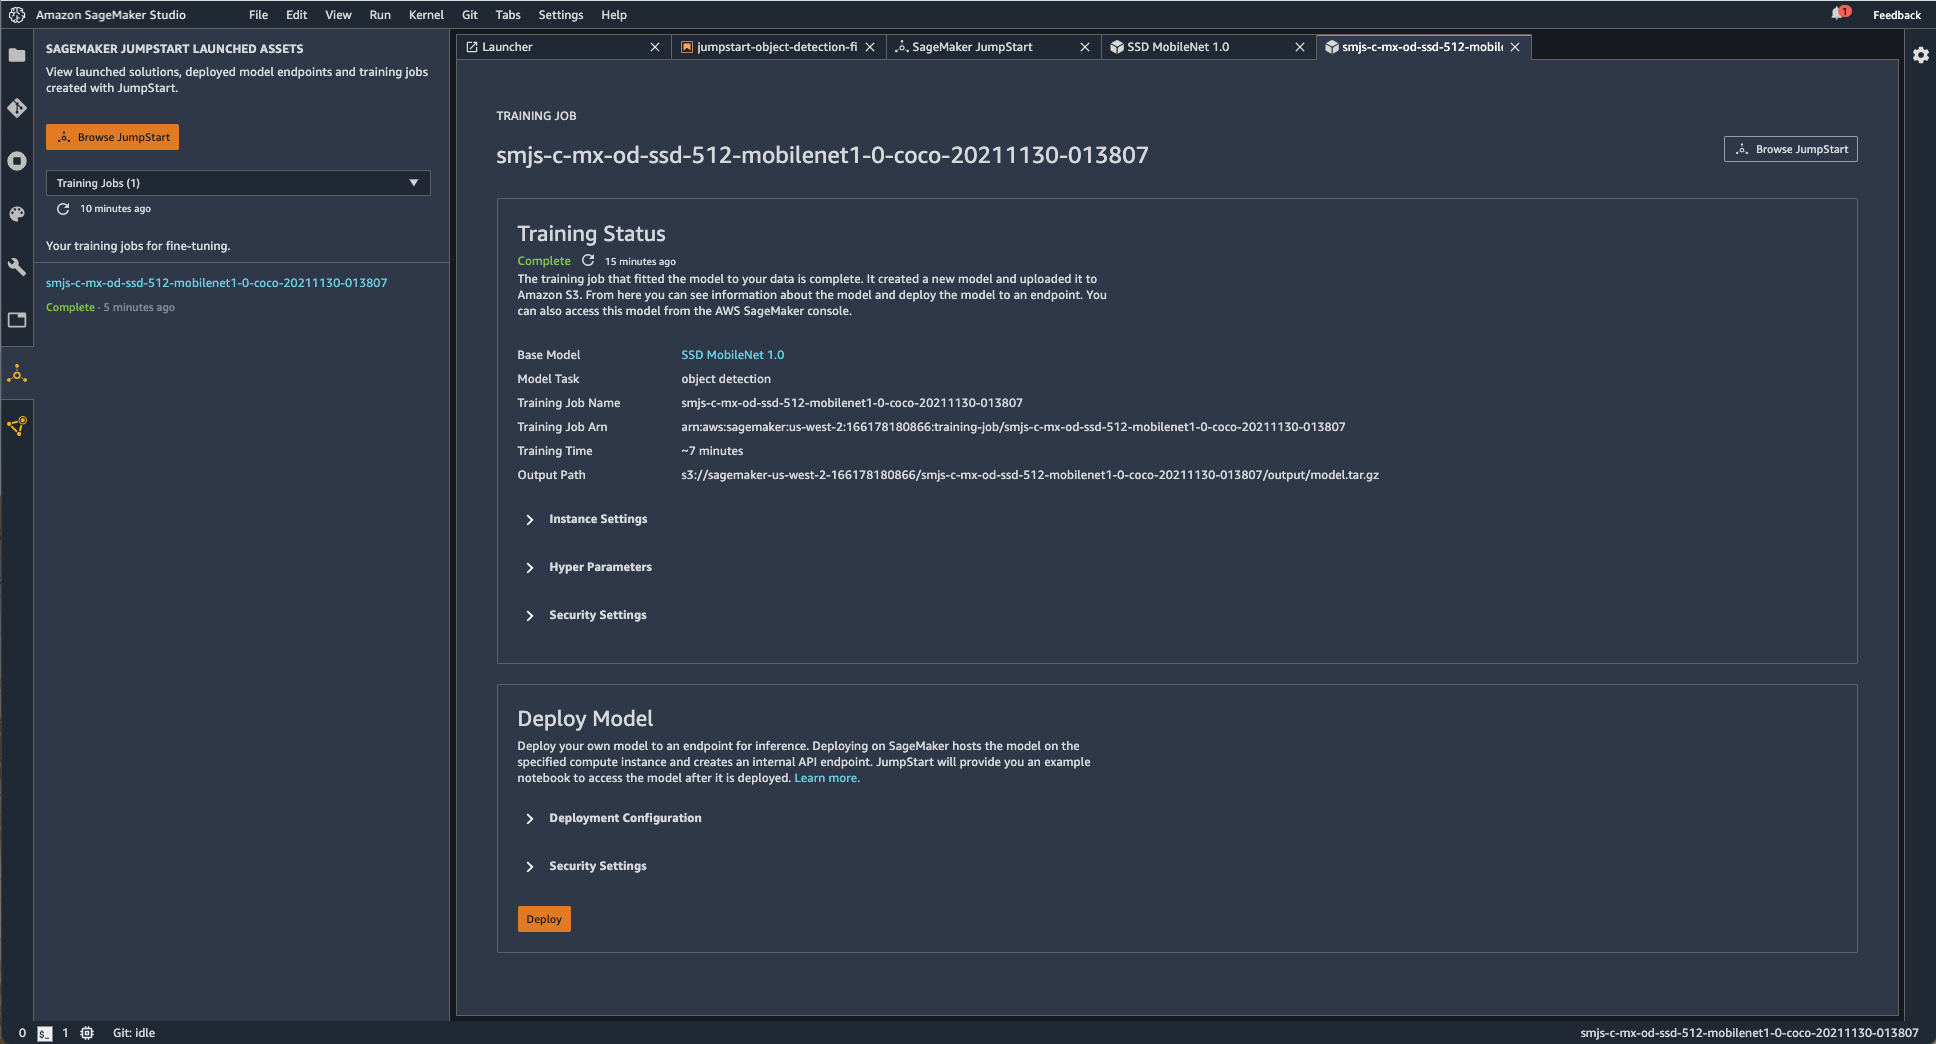Open the tabs list sidebar icon
The image size is (1936, 1044).
tap(17, 320)
